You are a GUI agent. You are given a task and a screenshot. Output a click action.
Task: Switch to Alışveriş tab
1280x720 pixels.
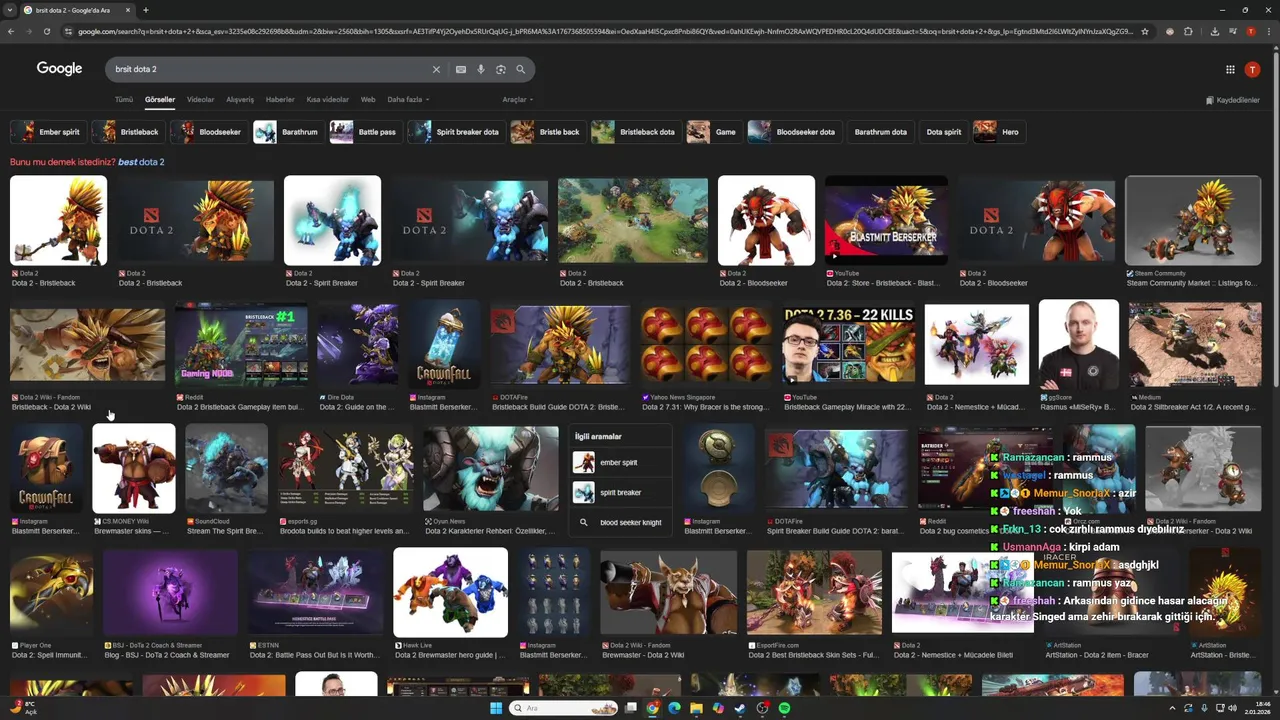point(240,100)
